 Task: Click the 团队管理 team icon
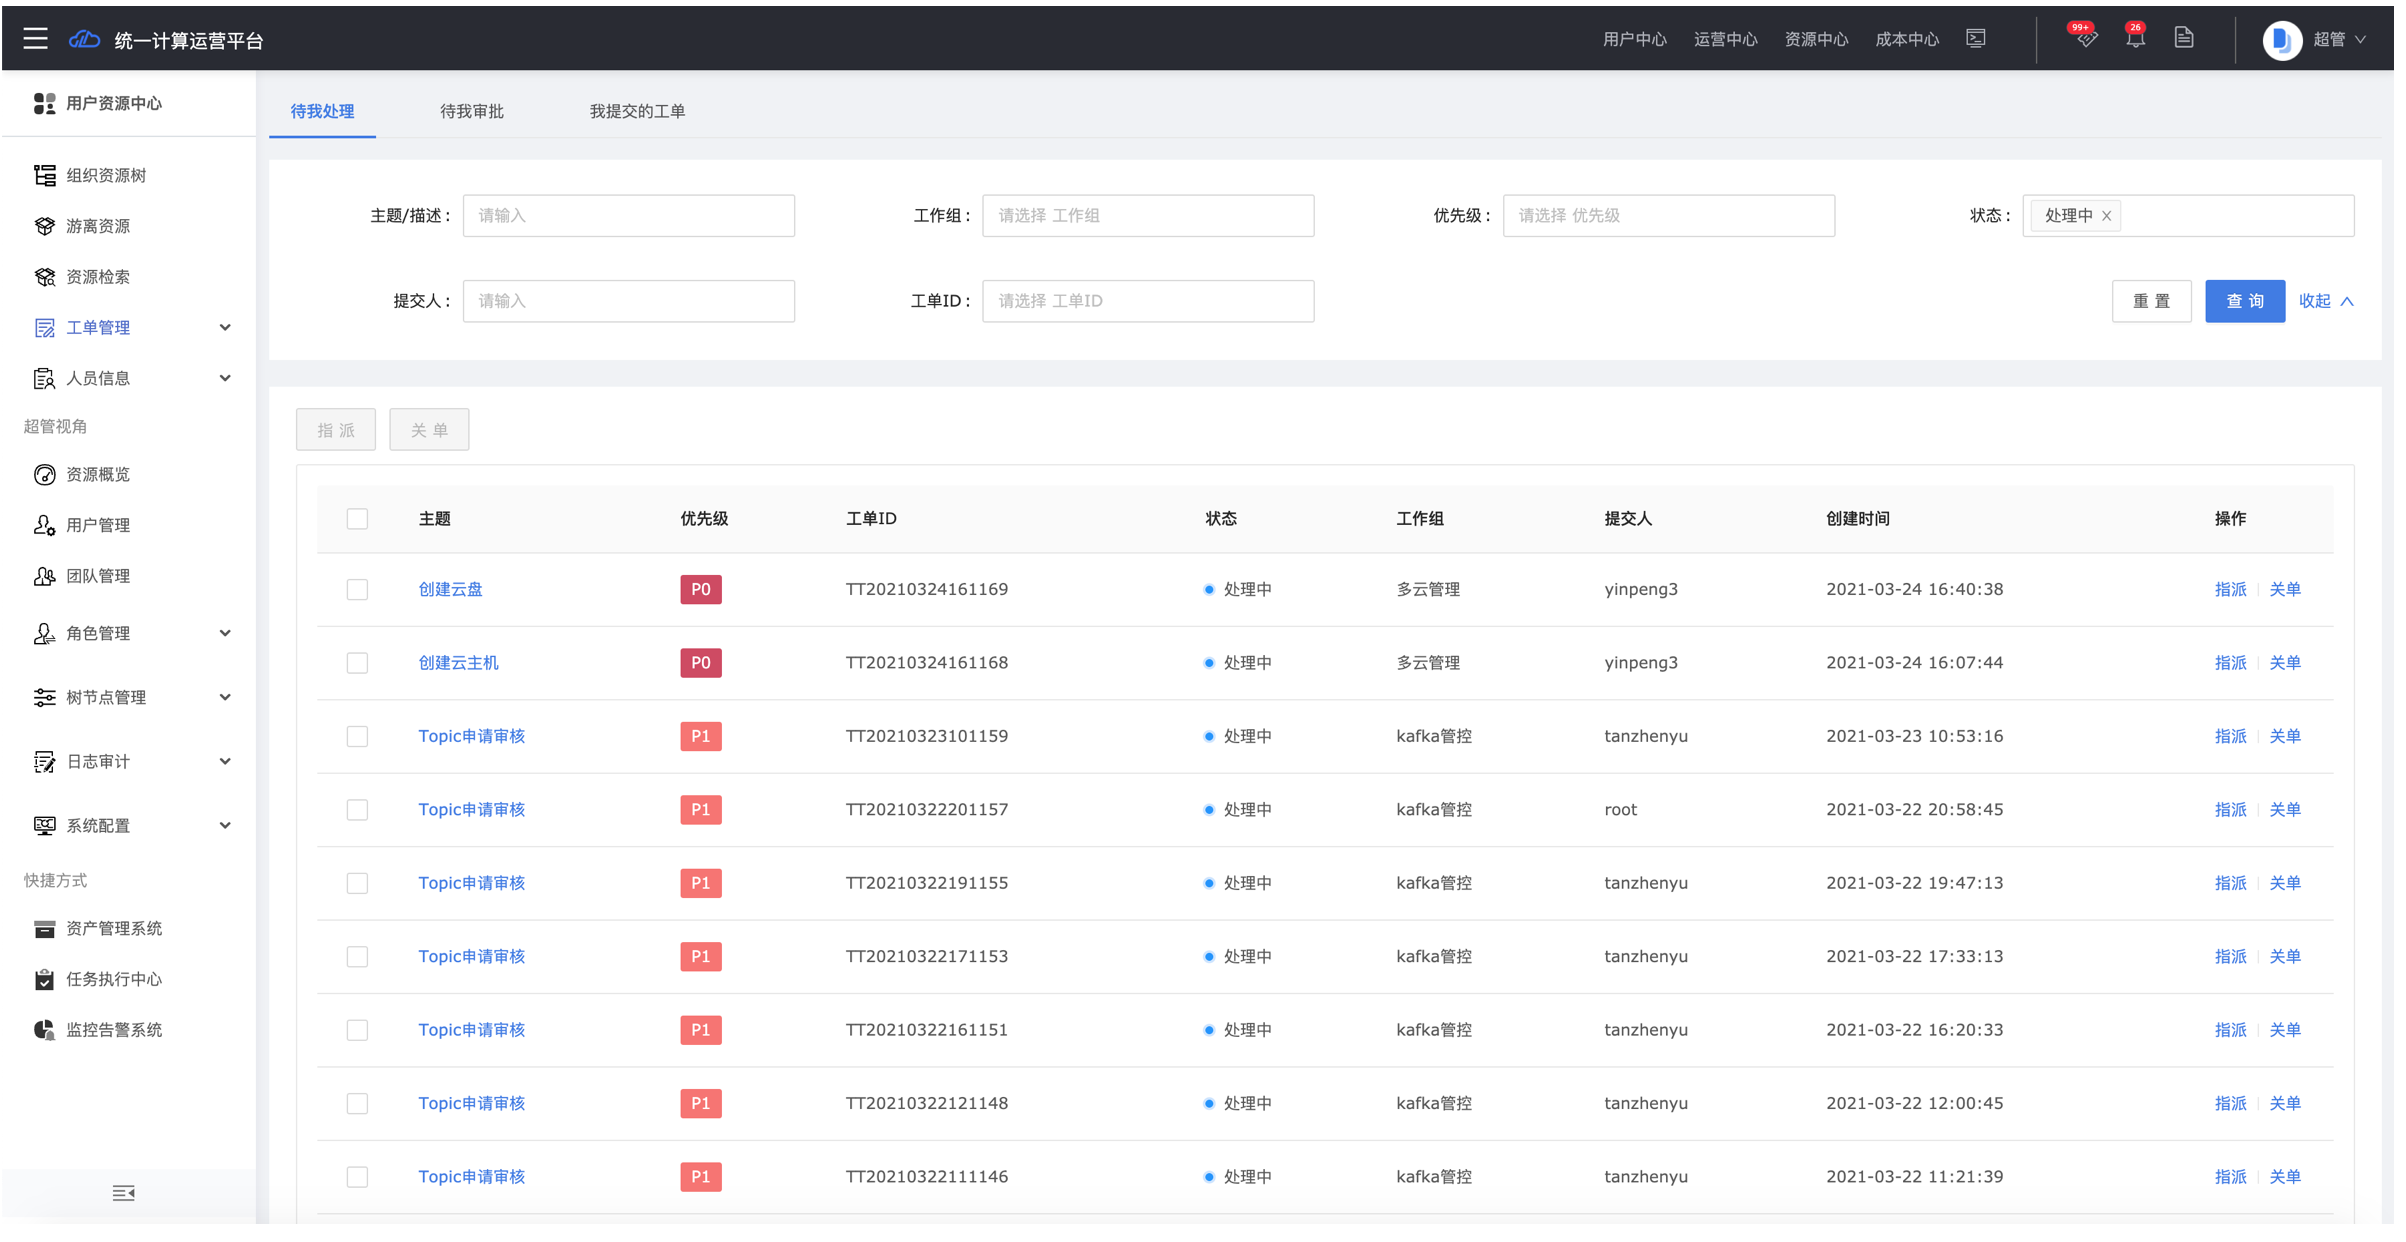pos(44,576)
